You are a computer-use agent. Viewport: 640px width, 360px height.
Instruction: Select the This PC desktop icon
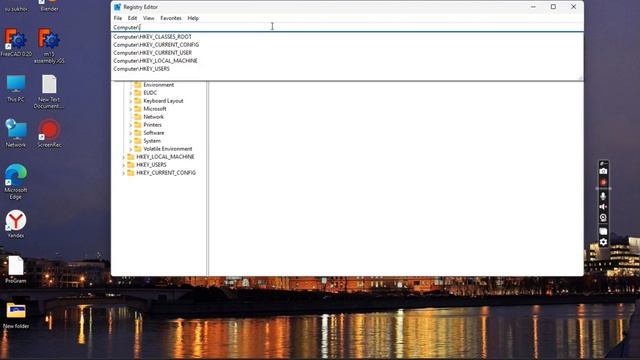pyautogui.click(x=16, y=88)
